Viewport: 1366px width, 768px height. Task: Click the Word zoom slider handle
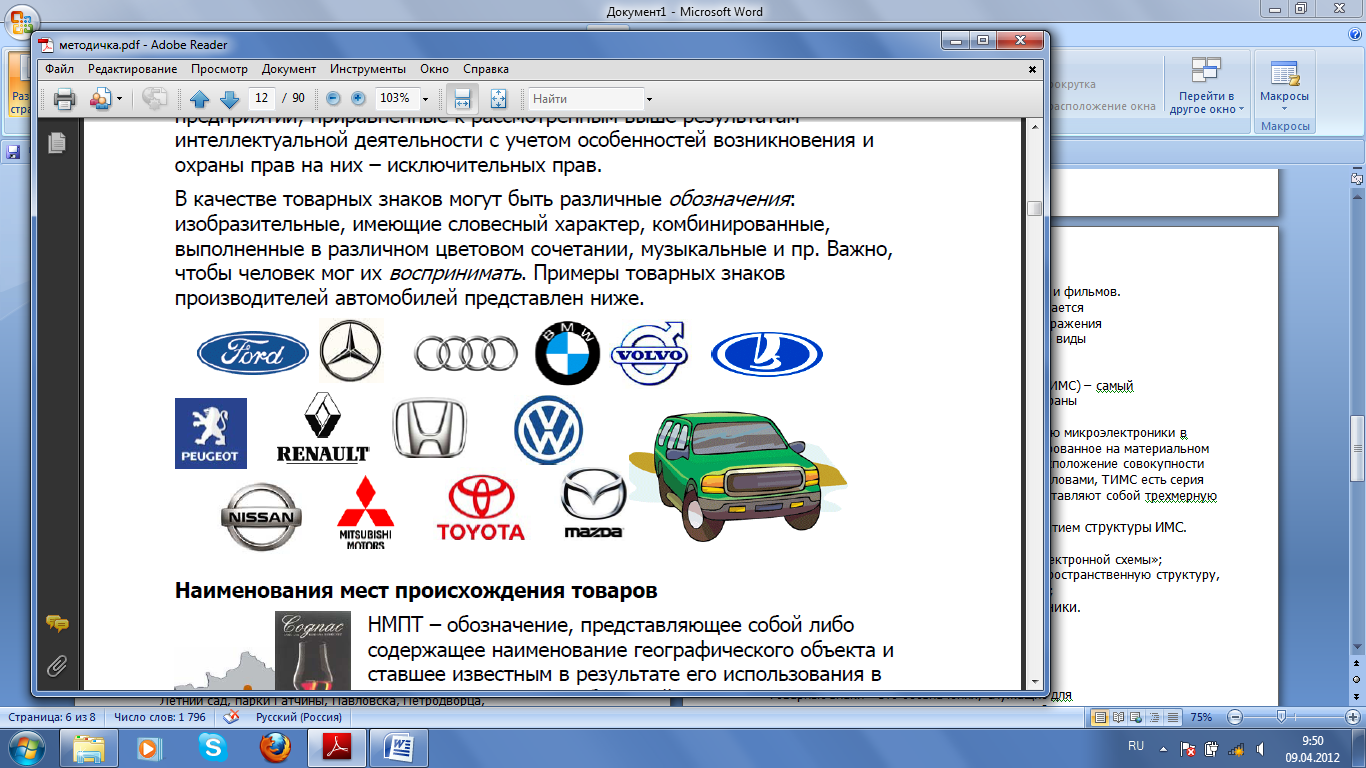coord(1281,717)
